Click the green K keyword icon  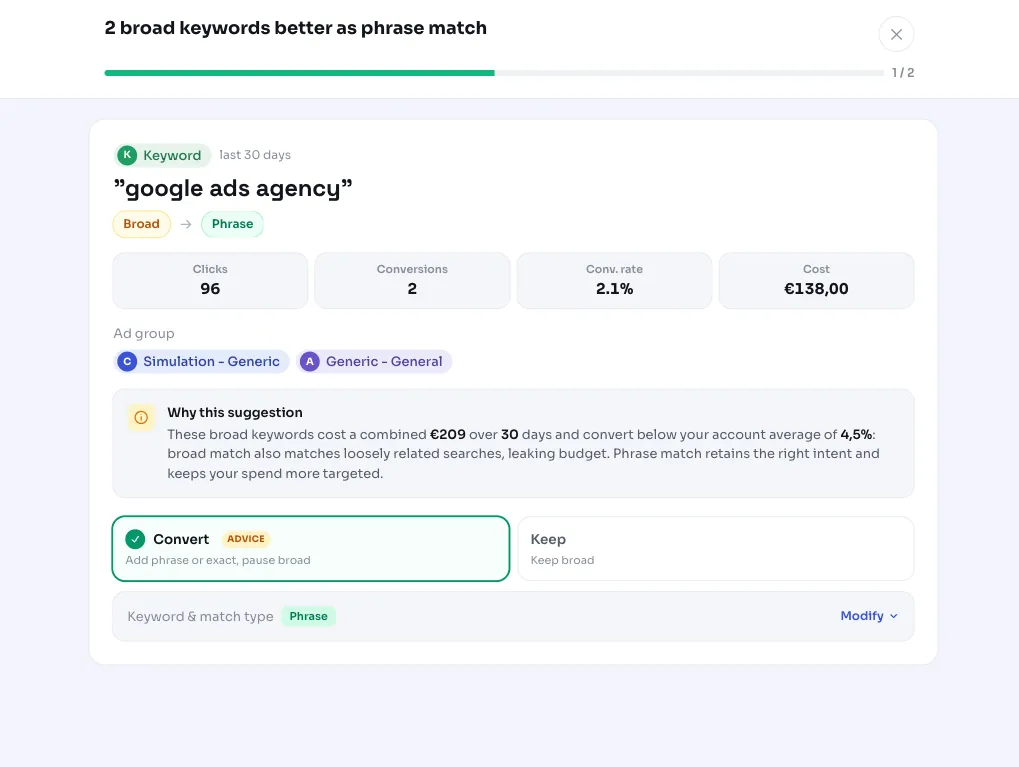click(x=127, y=155)
